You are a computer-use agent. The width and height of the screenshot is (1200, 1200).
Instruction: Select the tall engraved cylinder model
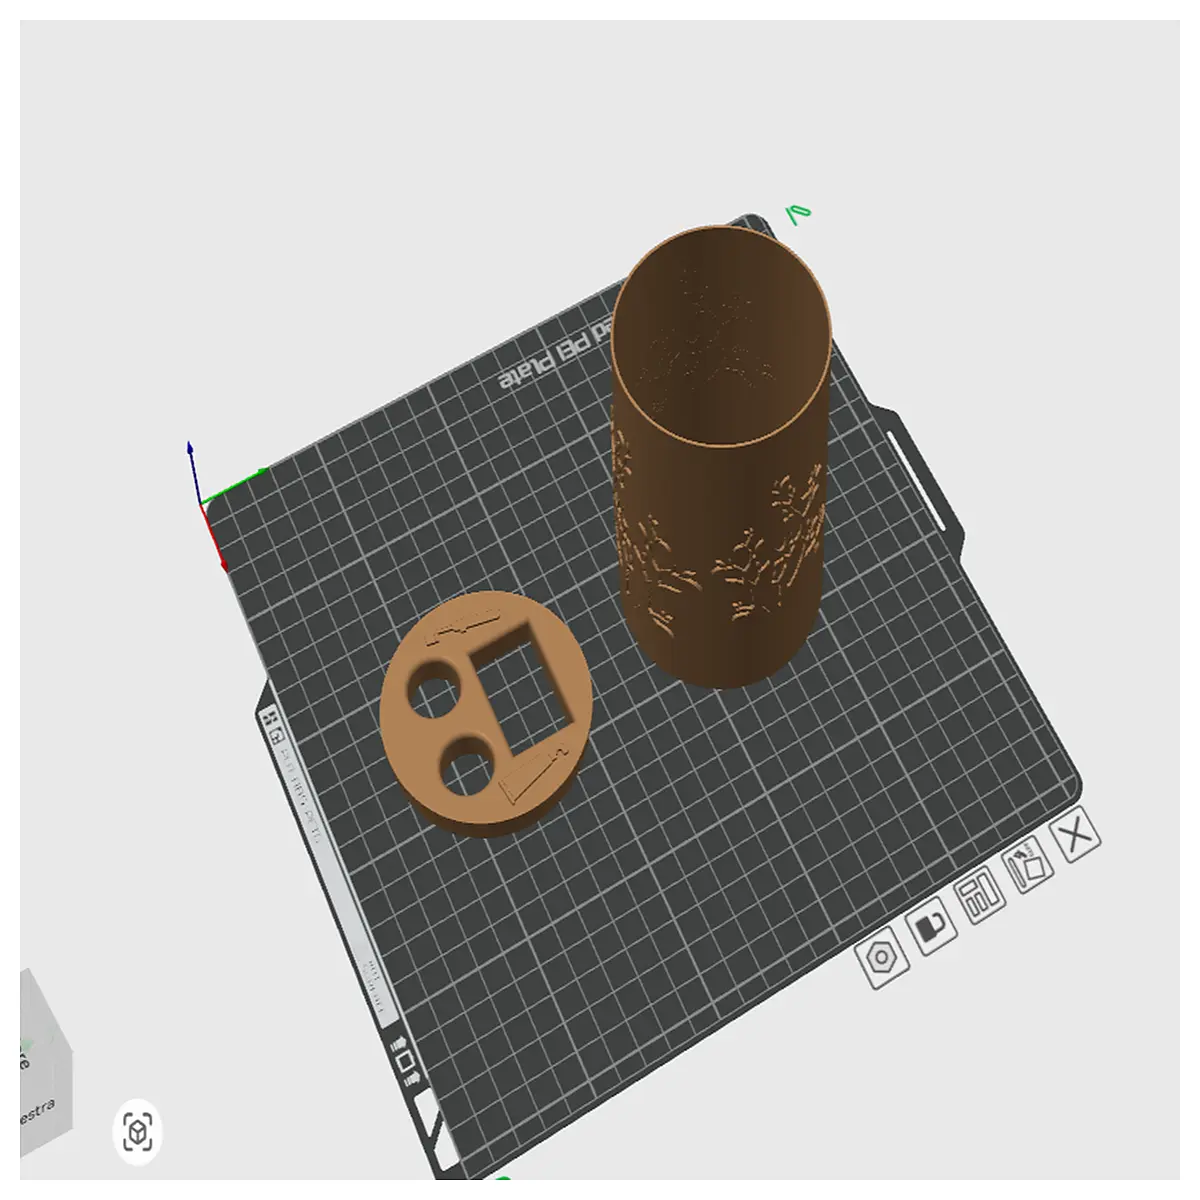tap(721, 455)
